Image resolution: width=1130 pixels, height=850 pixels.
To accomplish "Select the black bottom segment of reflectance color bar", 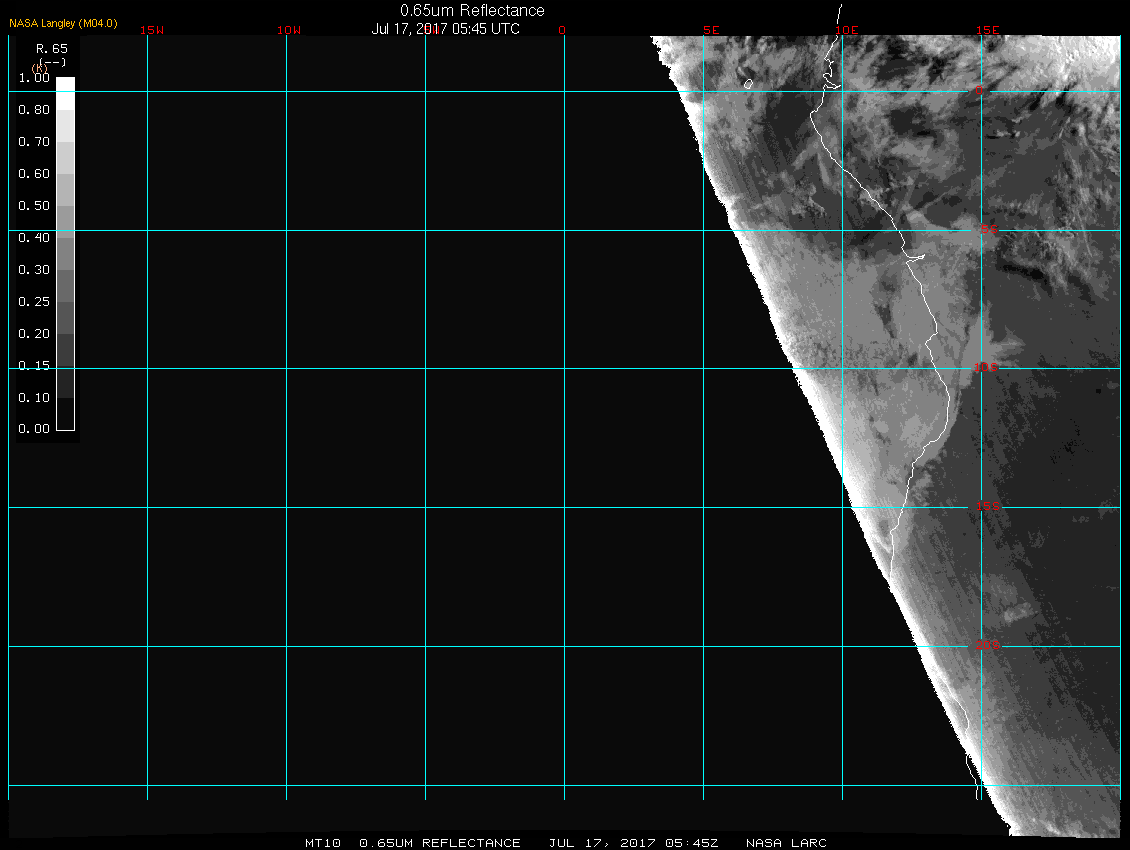I will click(66, 414).
